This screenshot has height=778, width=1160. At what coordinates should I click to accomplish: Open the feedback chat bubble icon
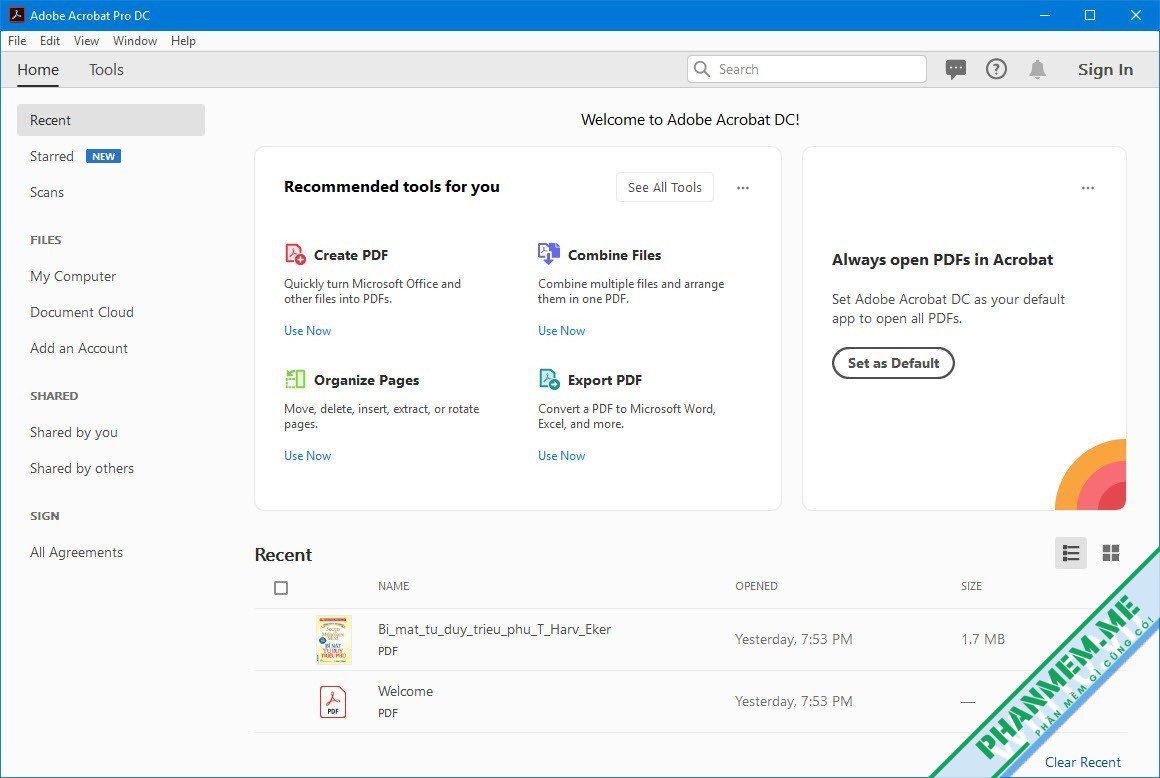click(x=956, y=70)
